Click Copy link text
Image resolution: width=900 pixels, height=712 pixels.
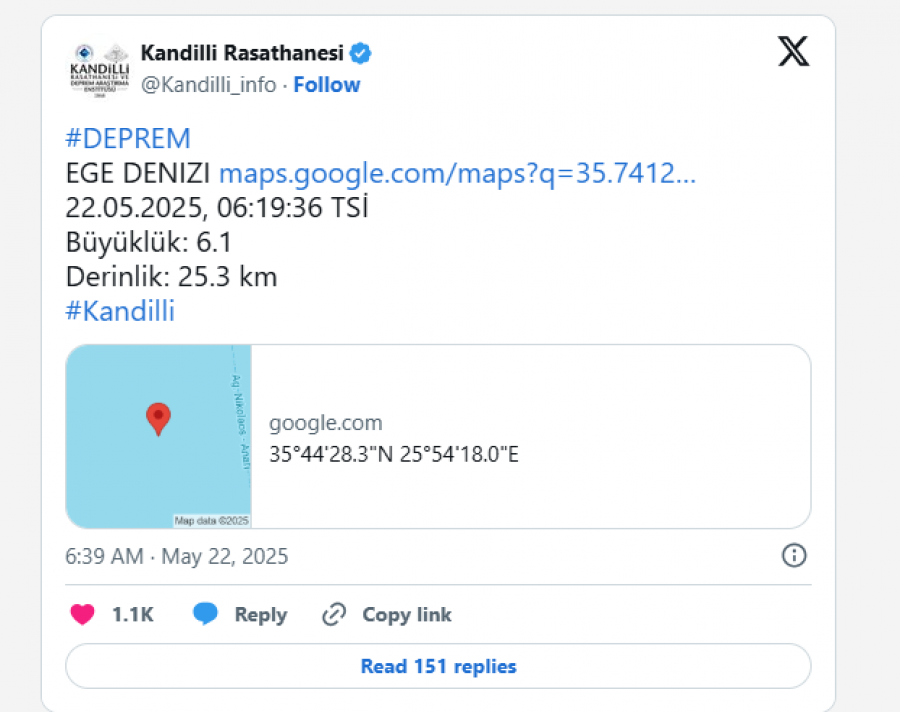pyautogui.click(x=407, y=614)
